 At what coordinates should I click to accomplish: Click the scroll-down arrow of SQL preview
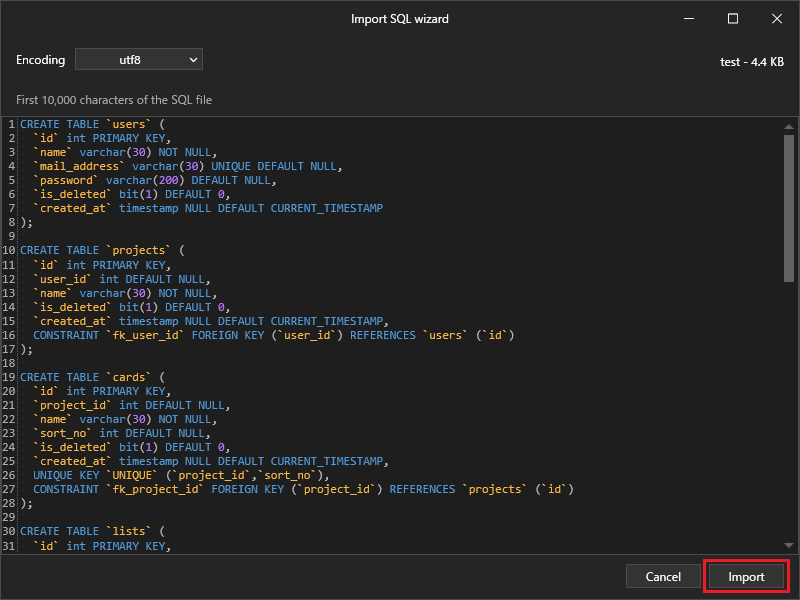789,545
